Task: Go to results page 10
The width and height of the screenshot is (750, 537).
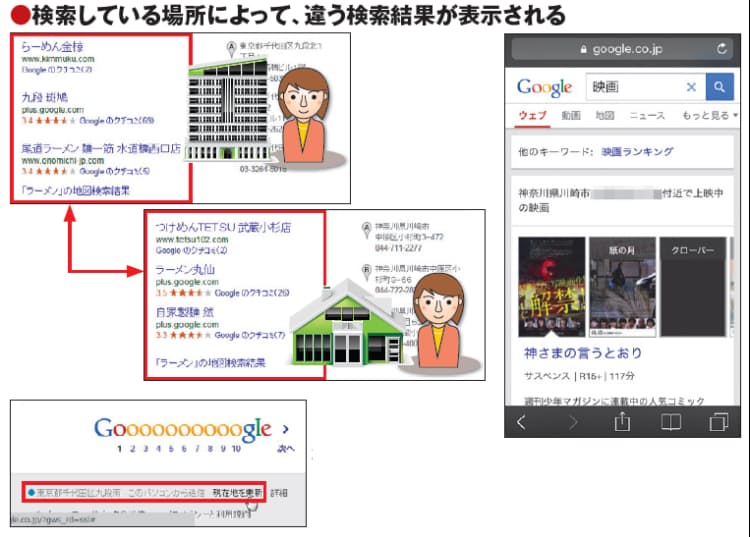Action: coord(236,449)
